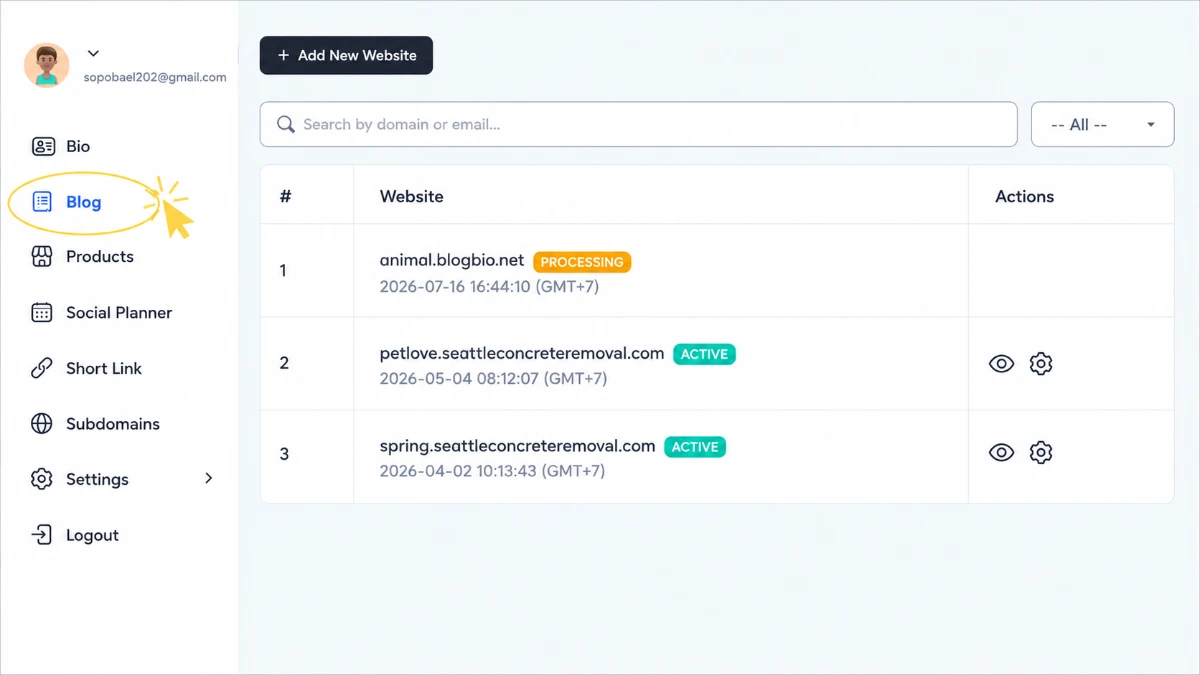Expand the Settings submenu chevron

209,478
